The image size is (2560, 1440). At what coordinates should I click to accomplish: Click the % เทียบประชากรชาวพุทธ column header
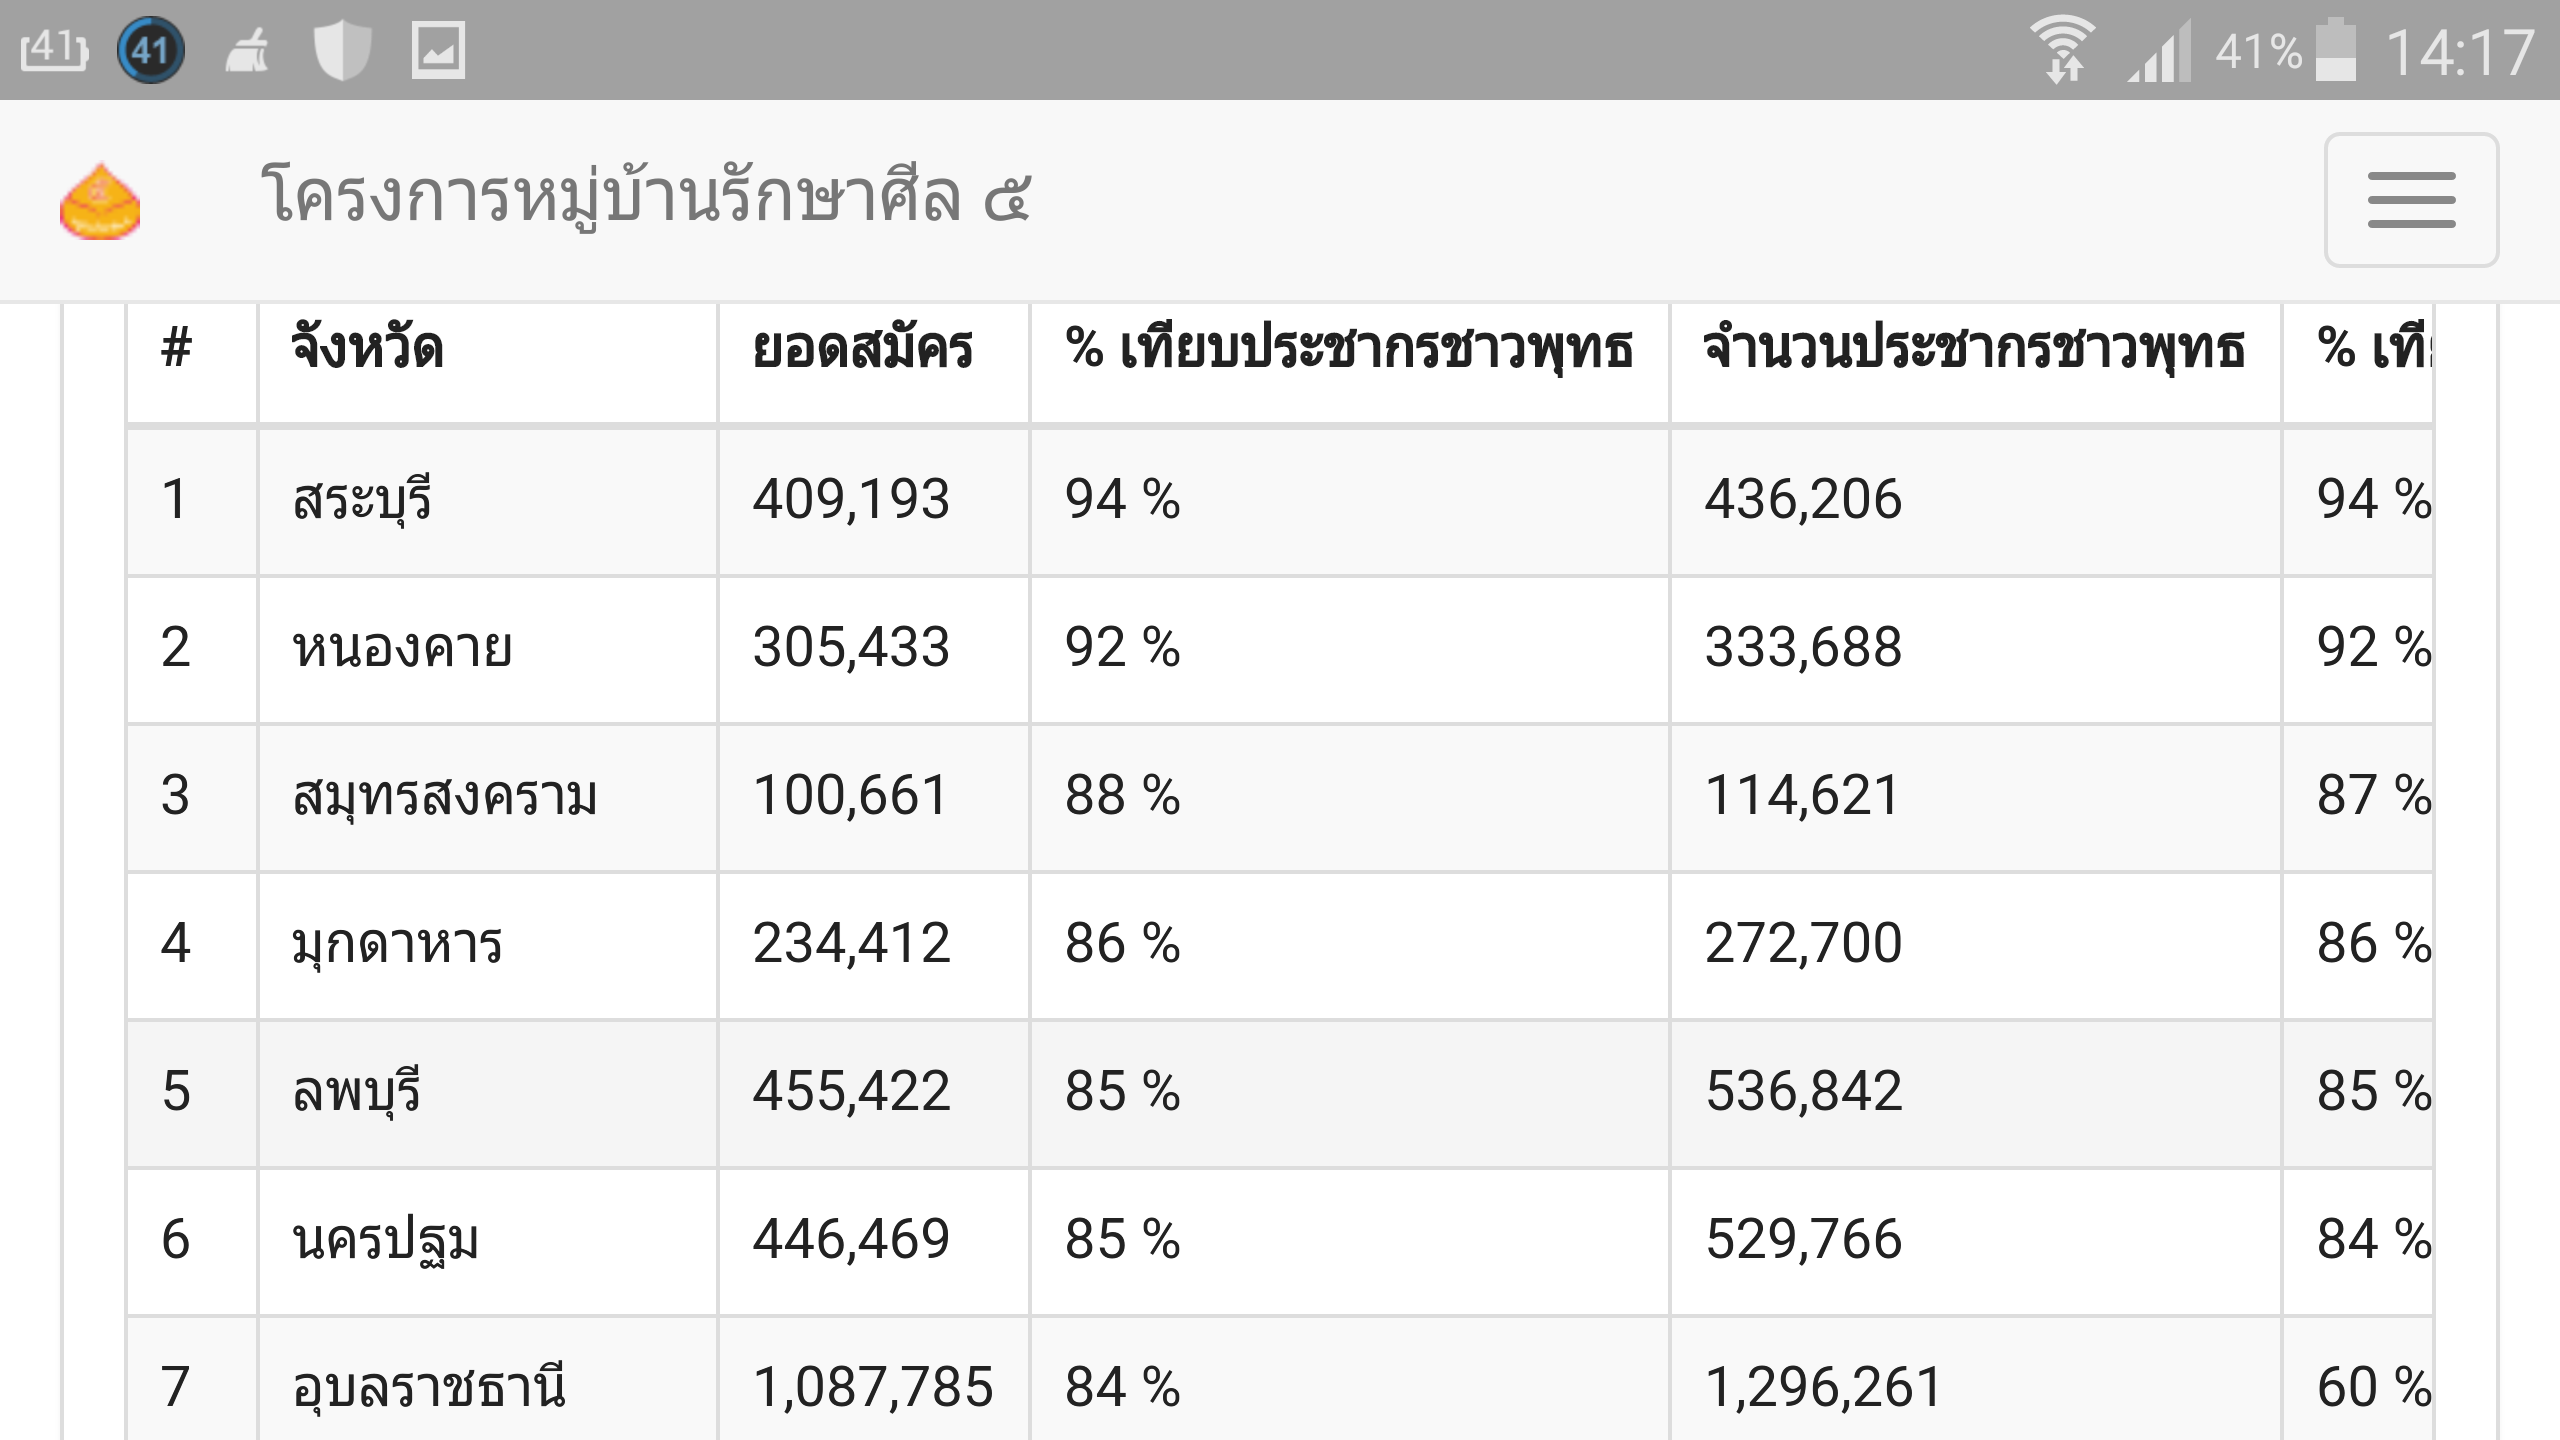[x=1348, y=349]
